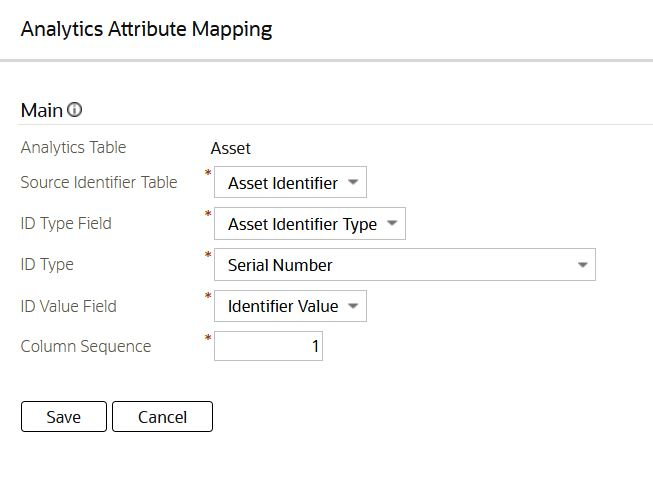Click required asterisk beside Column Sequence field

click(x=208, y=339)
